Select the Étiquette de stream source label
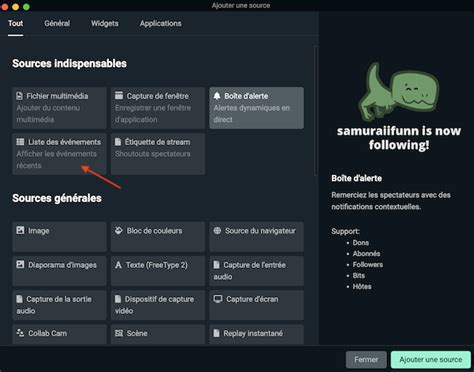 click(157, 142)
